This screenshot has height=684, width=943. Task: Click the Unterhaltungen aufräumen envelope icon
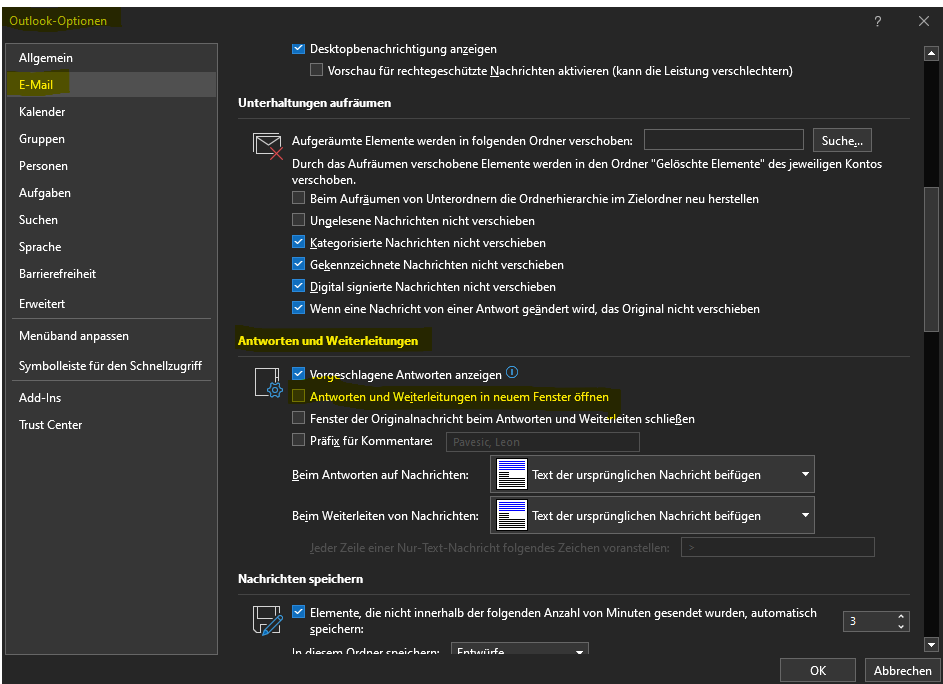tap(268, 146)
